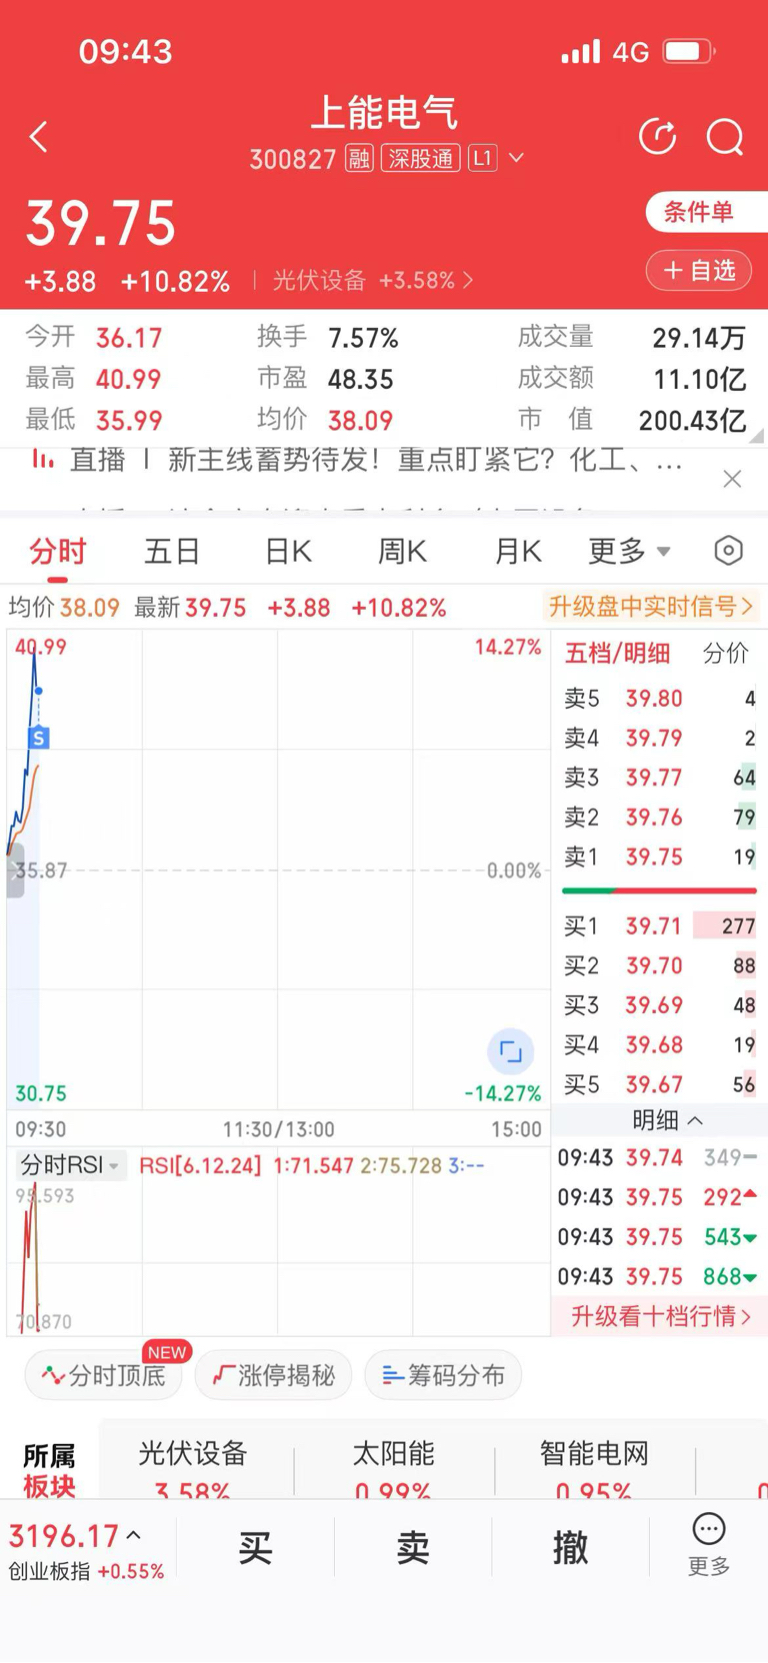Expand stock switcher chevron beside L1
The image size is (768, 1663).
coord(516,158)
